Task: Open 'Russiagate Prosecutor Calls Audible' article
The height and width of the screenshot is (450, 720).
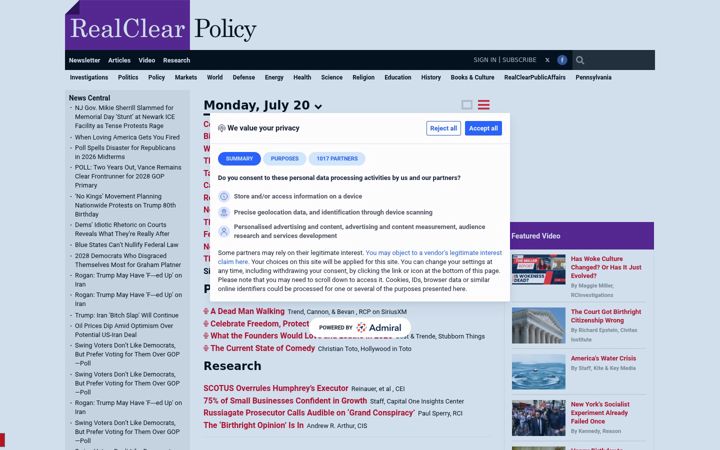Action: (x=309, y=413)
